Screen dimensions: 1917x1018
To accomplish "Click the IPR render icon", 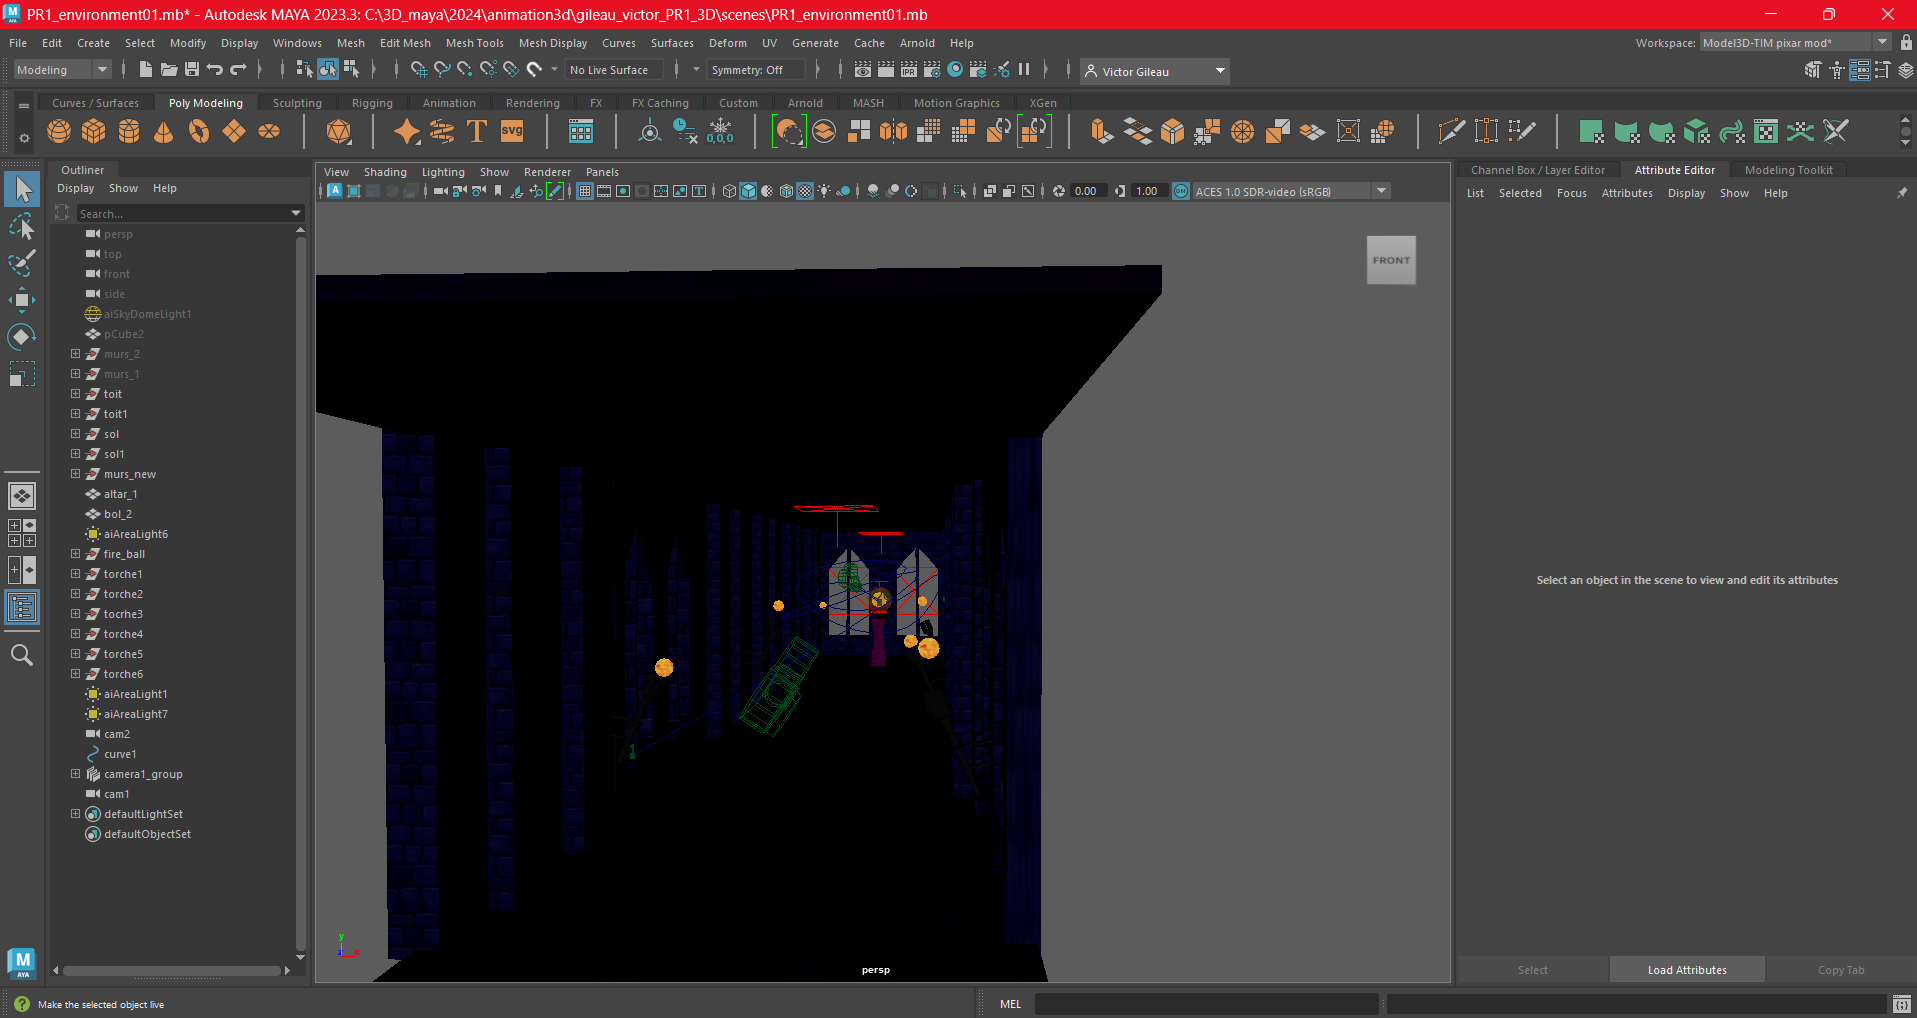I will 909,69.
